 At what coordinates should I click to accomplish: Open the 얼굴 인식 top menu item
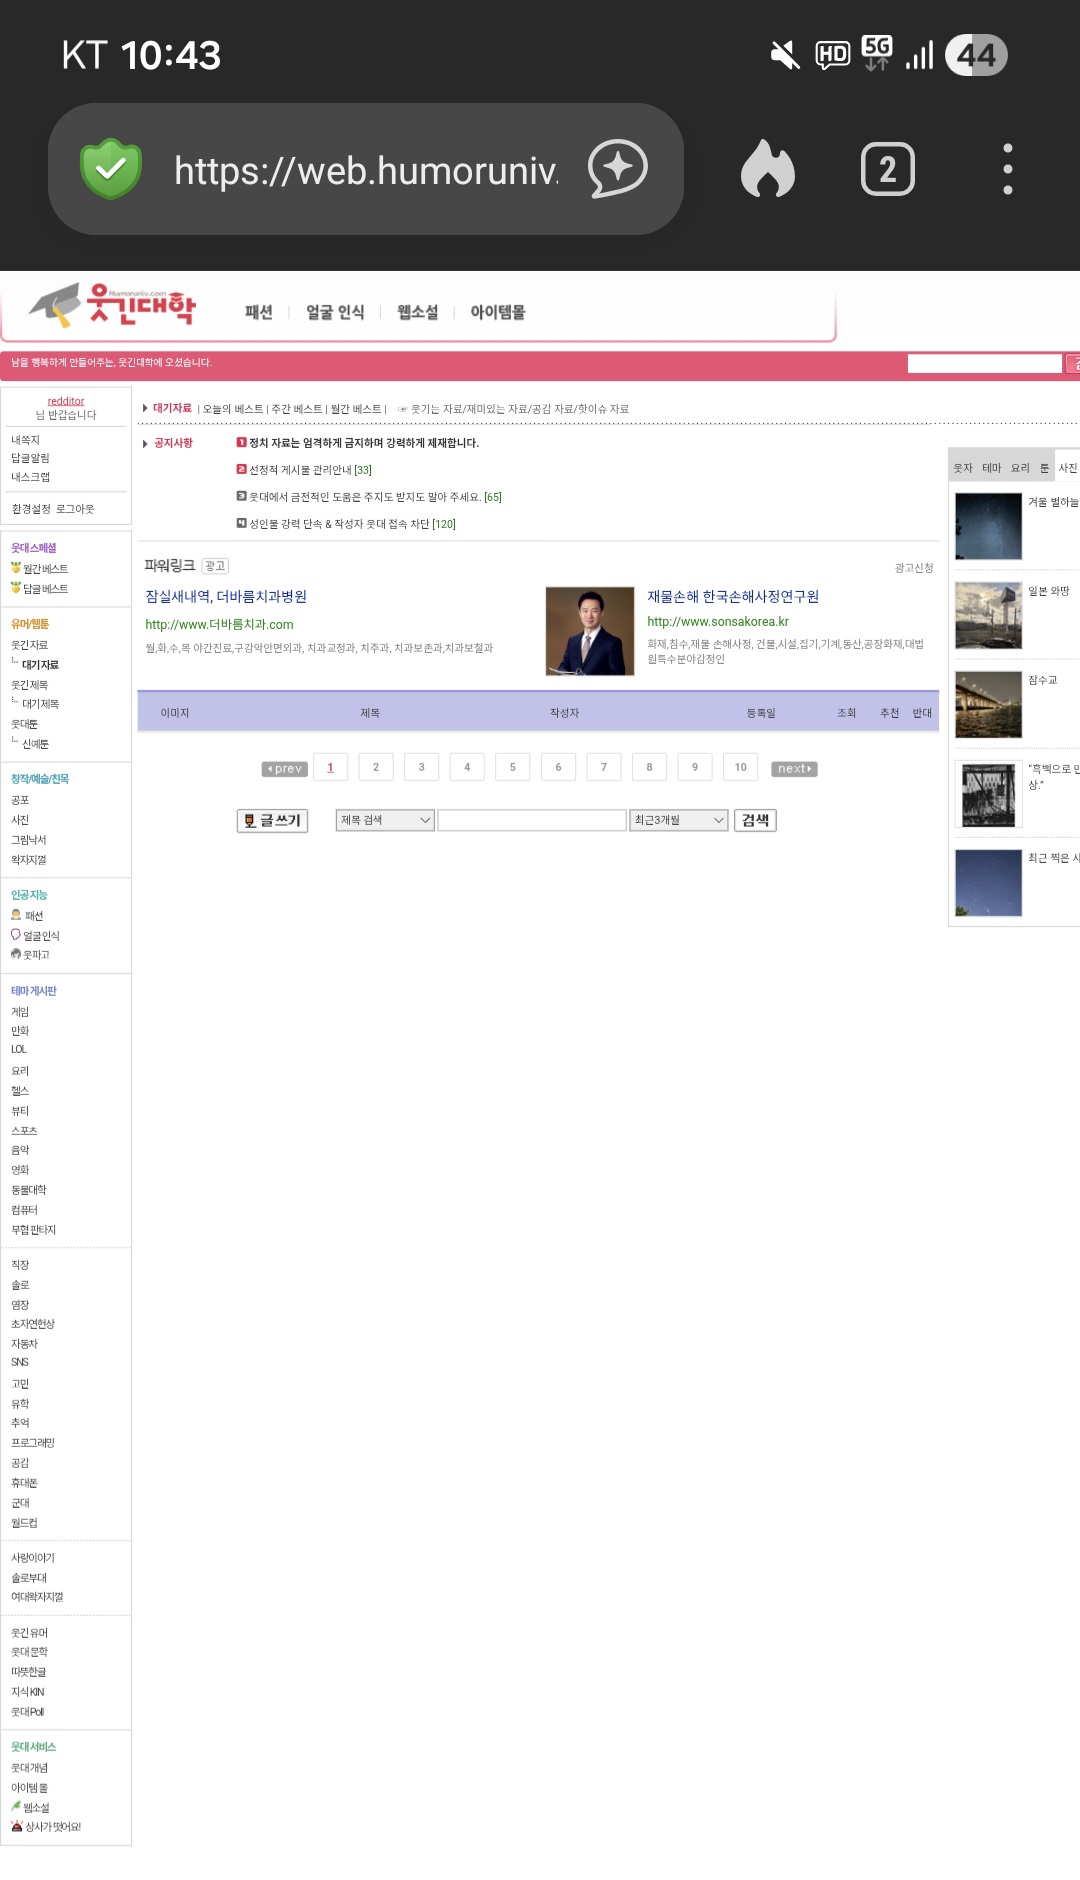(335, 312)
